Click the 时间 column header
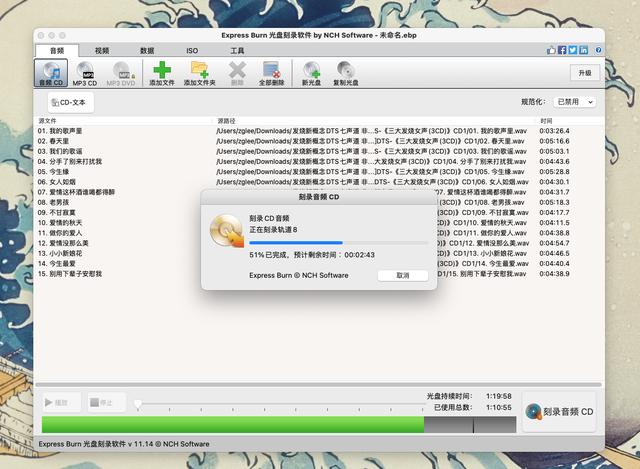 click(x=547, y=121)
